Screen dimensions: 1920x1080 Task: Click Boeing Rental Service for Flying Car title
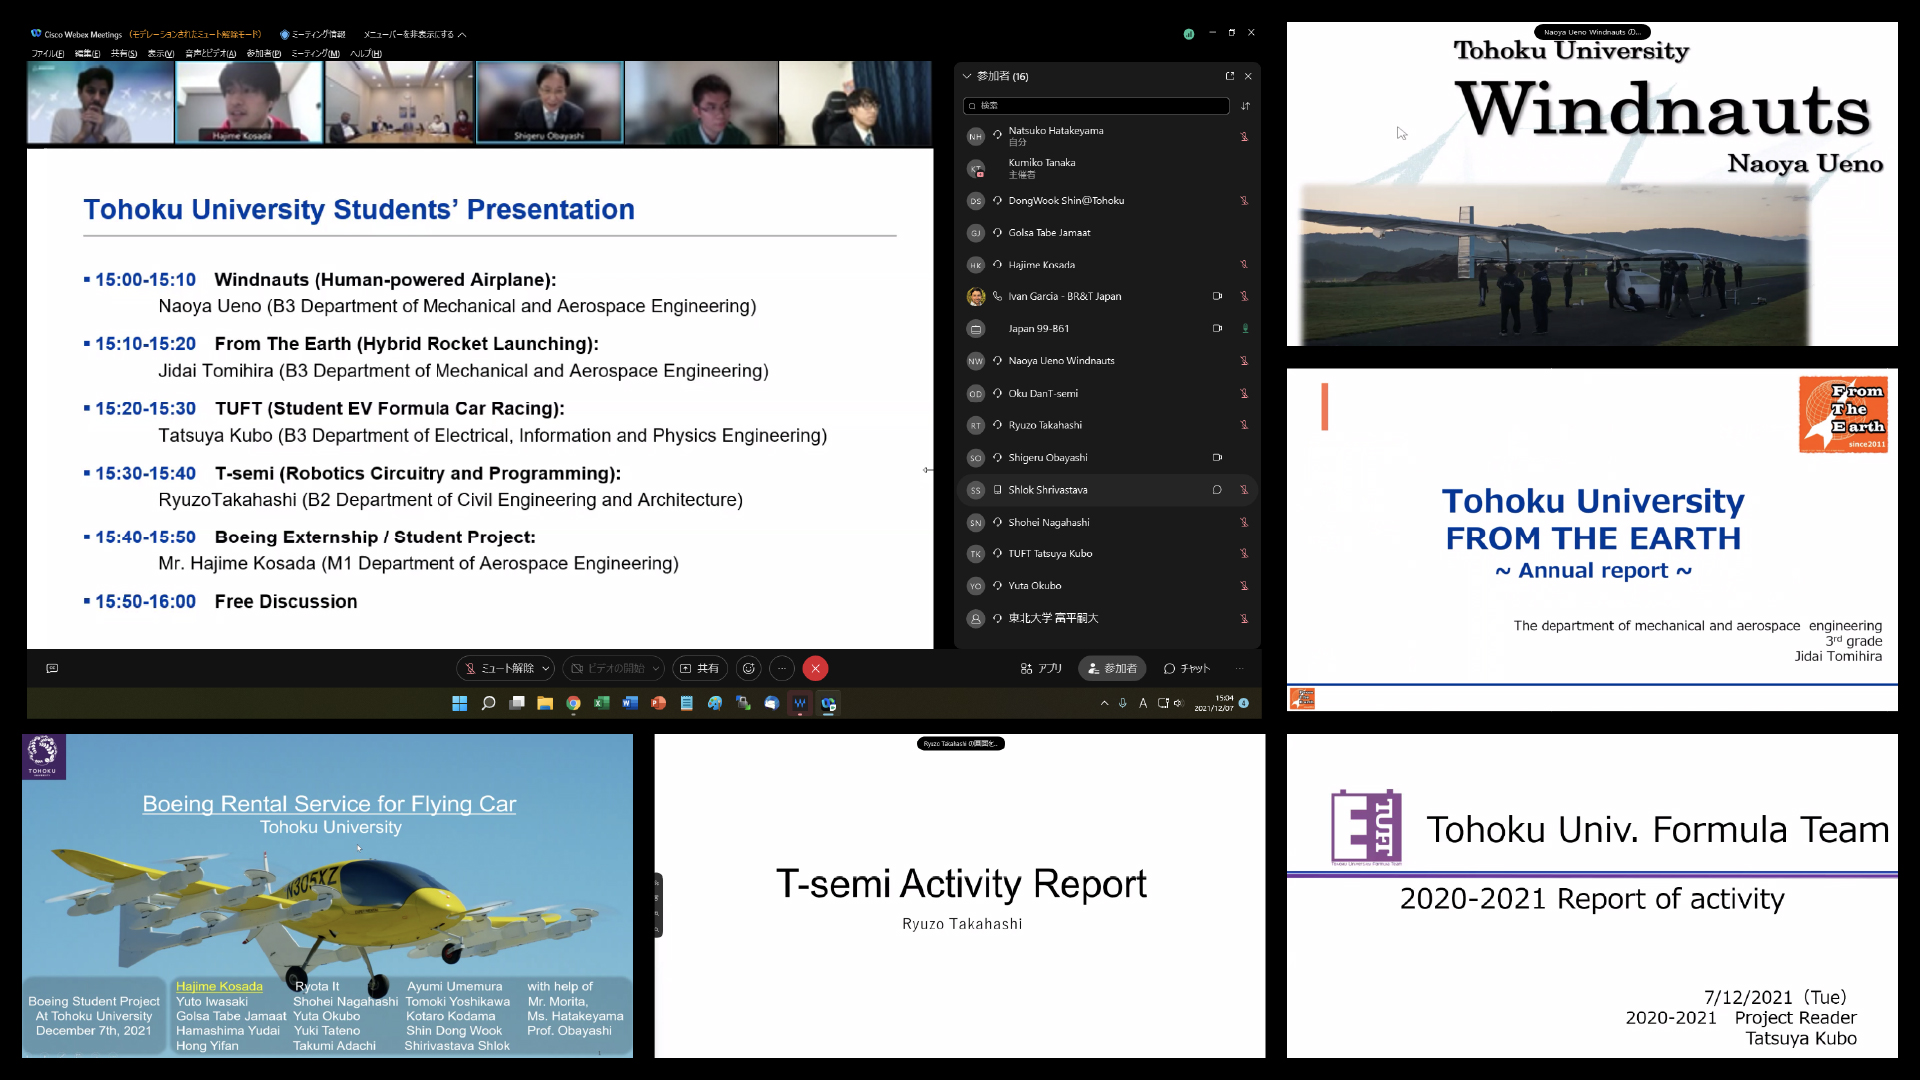[329, 803]
